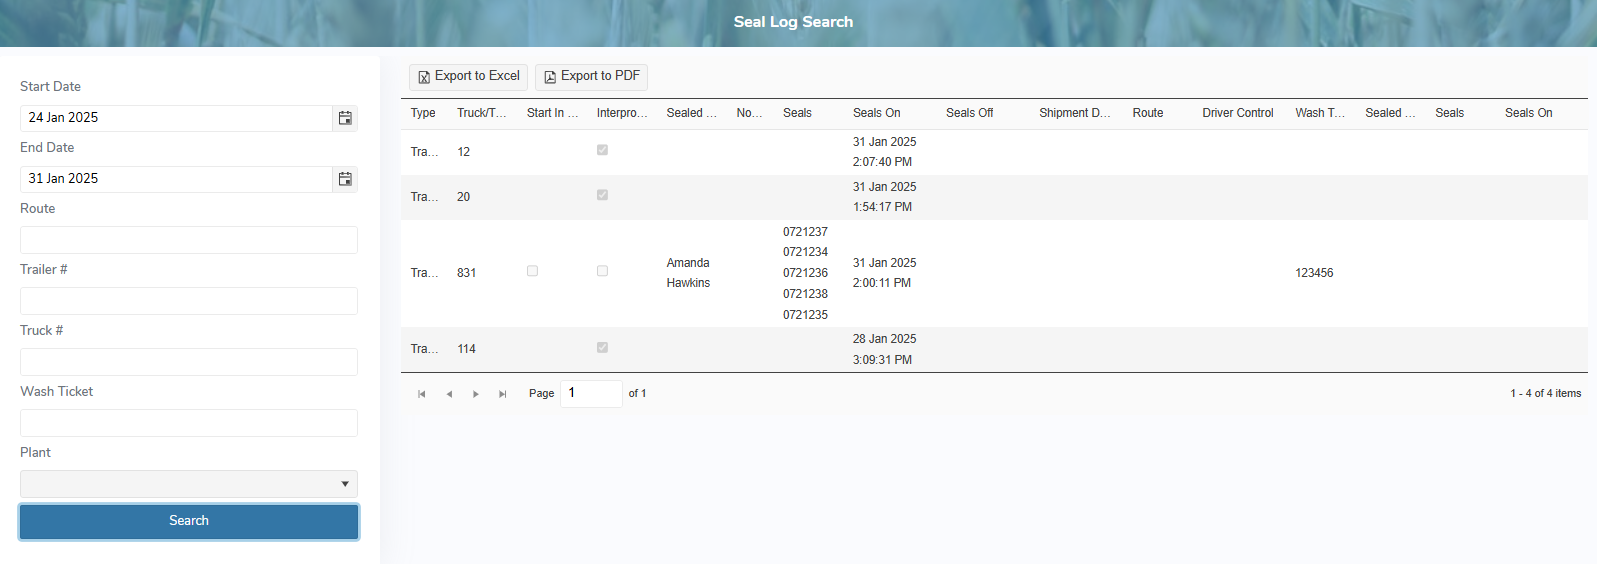Click the Wash Ticket input box
This screenshot has width=1597, height=564.
point(189,423)
